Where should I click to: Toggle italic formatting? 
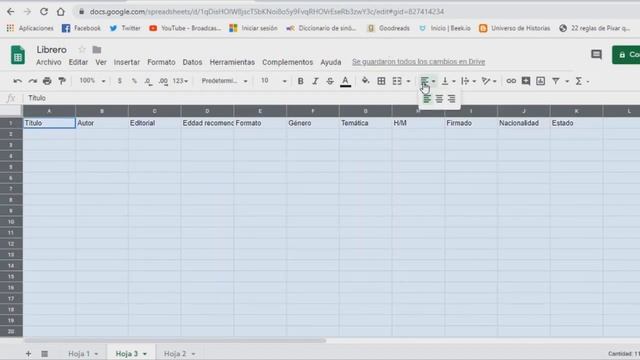(x=315, y=81)
